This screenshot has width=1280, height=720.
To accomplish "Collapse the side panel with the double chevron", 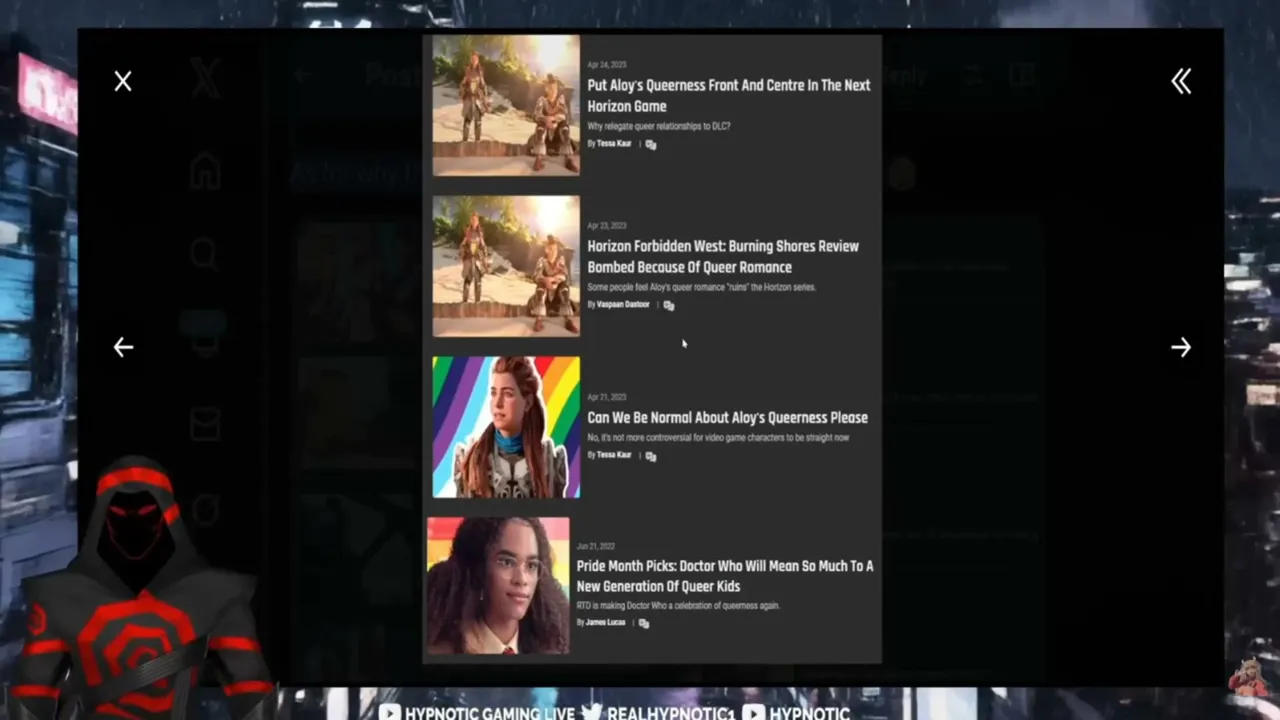I will [x=1181, y=81].
